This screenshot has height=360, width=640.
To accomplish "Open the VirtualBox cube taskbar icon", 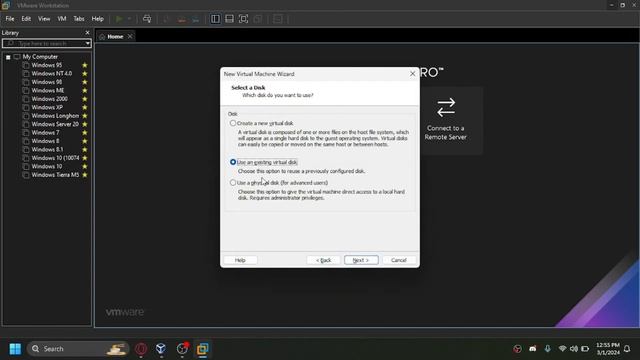I will (x=161, y=349).
